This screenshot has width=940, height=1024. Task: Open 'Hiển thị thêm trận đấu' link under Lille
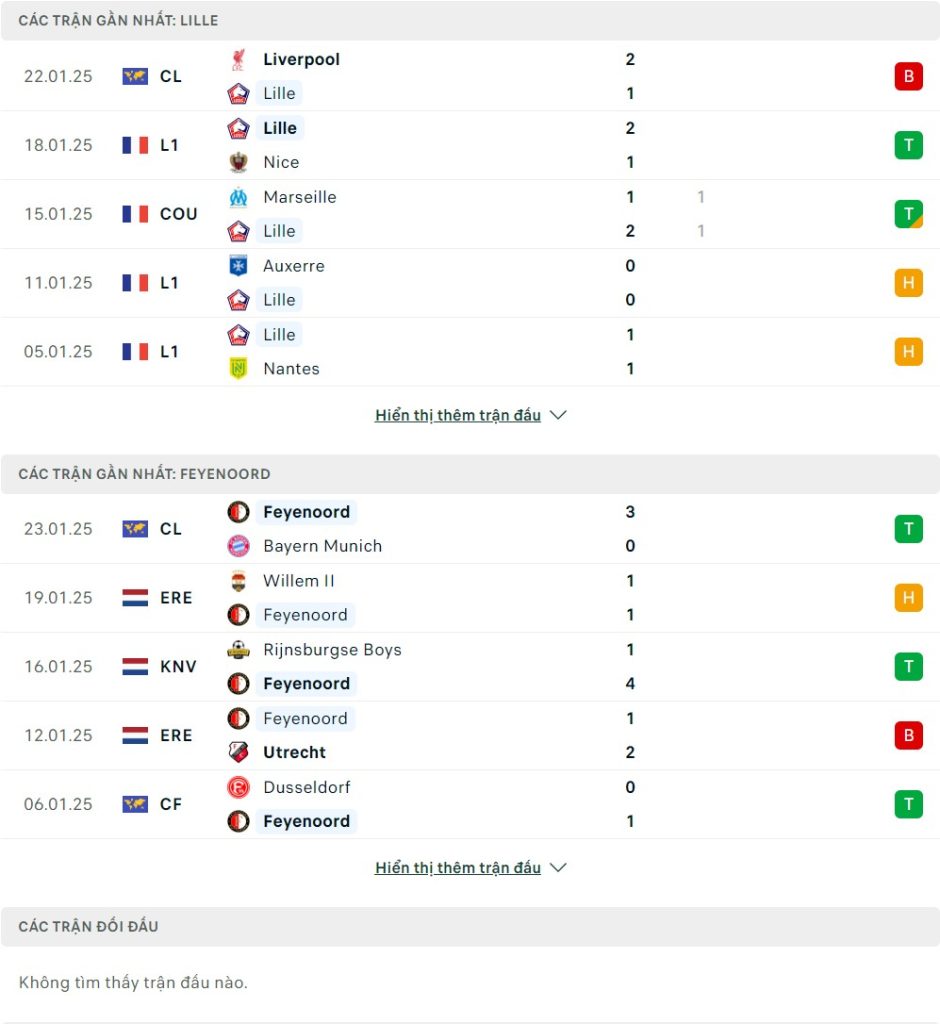(x=458, y=415)
